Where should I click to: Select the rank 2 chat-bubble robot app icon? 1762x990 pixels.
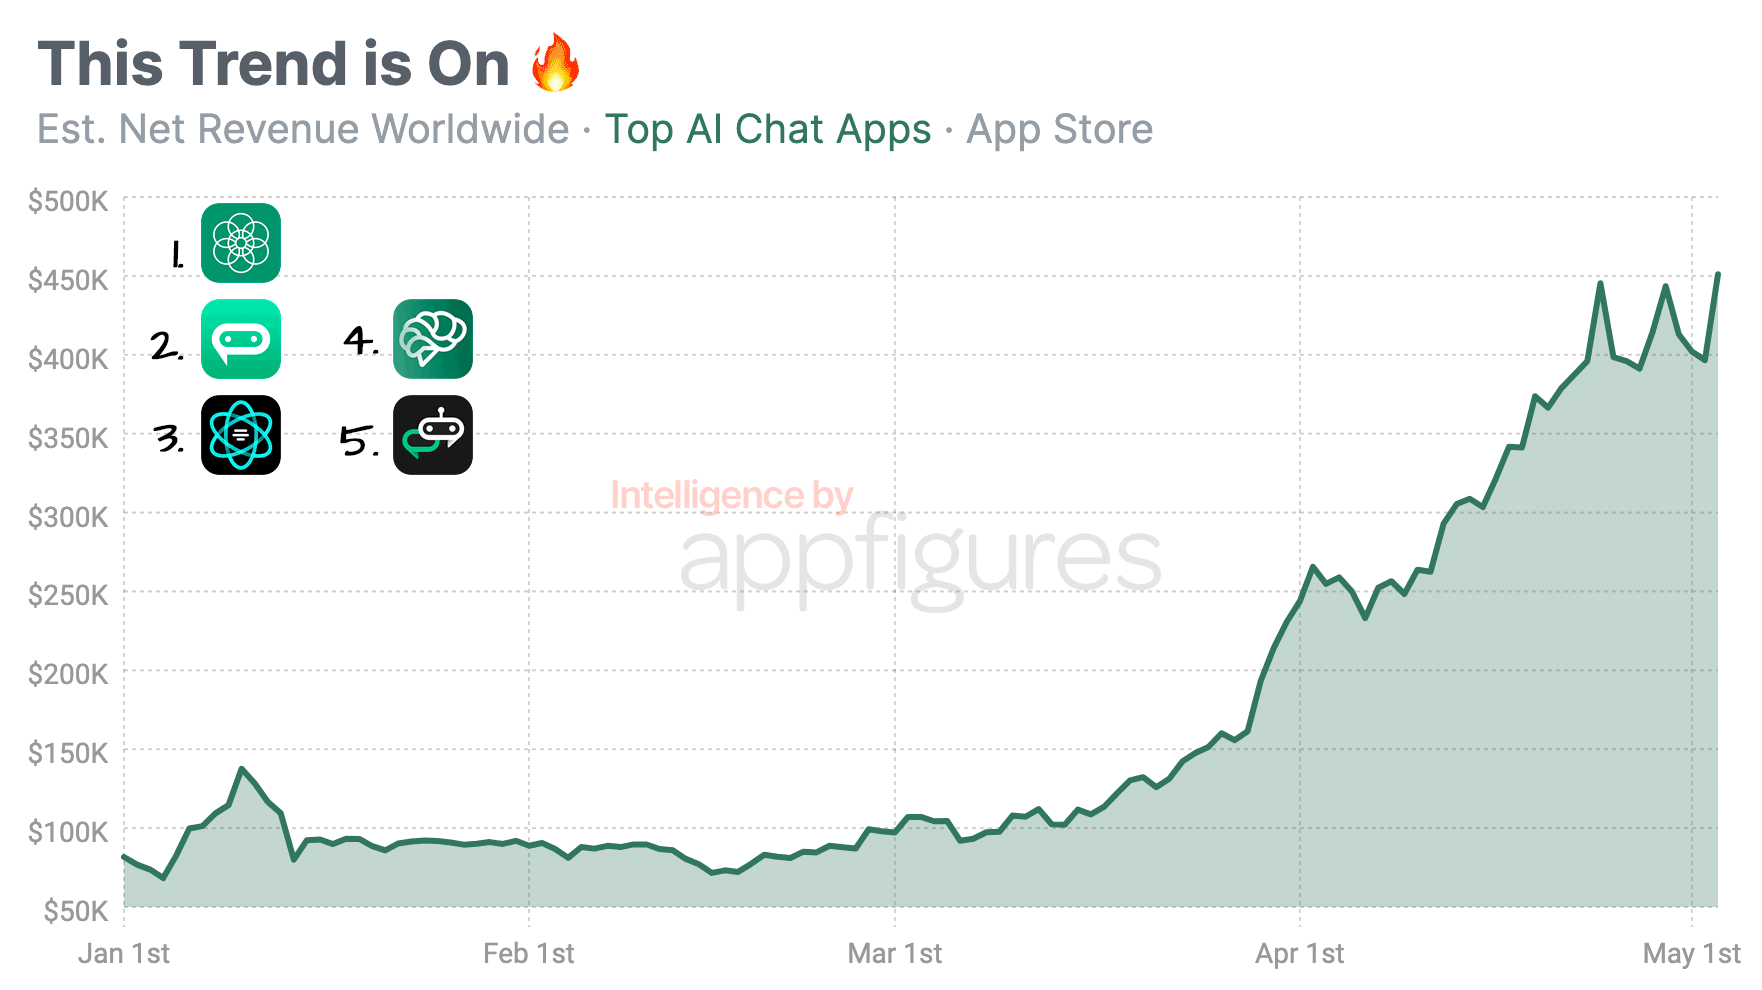coord(241,339)
